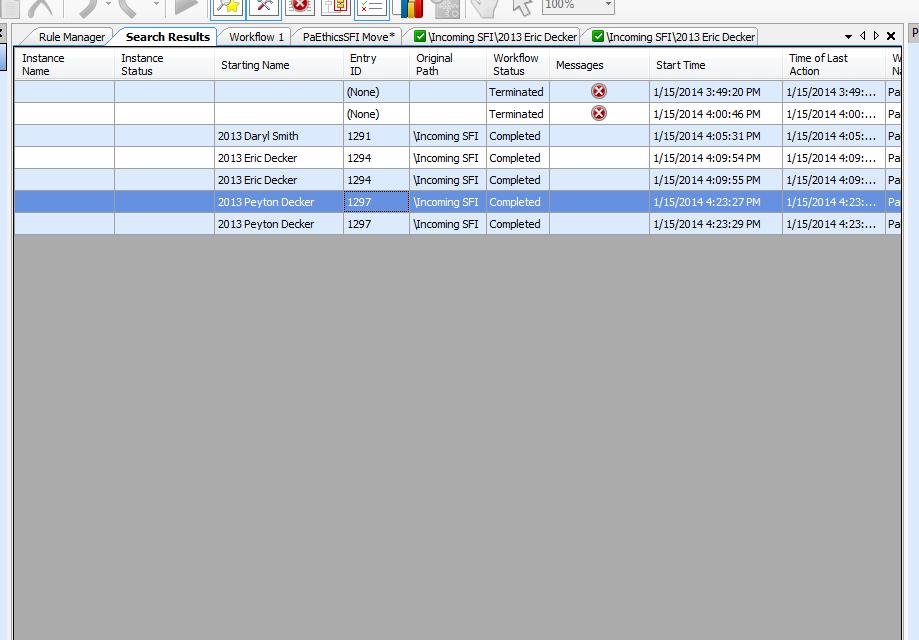919x640 pixels.
Task: Sort by the Original Path column header
Action: [x=448, y=64]
